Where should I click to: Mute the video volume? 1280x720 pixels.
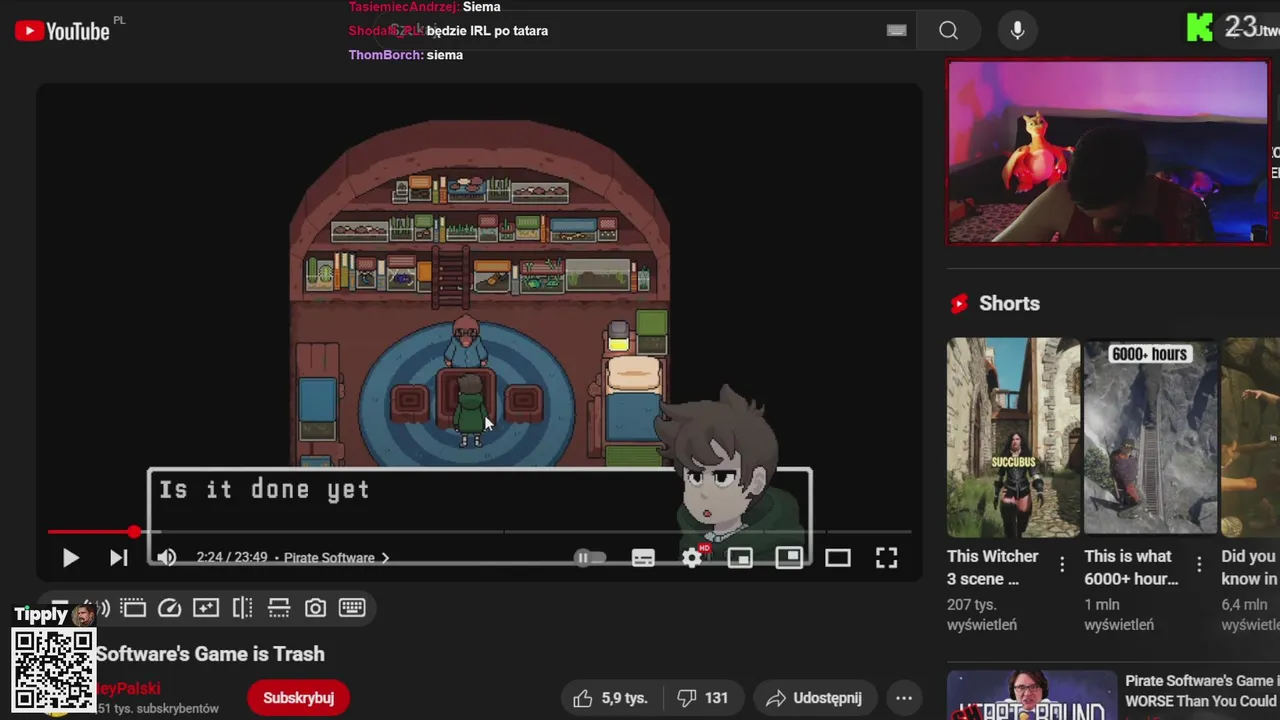pyautogui.click(x=166, y=558)
